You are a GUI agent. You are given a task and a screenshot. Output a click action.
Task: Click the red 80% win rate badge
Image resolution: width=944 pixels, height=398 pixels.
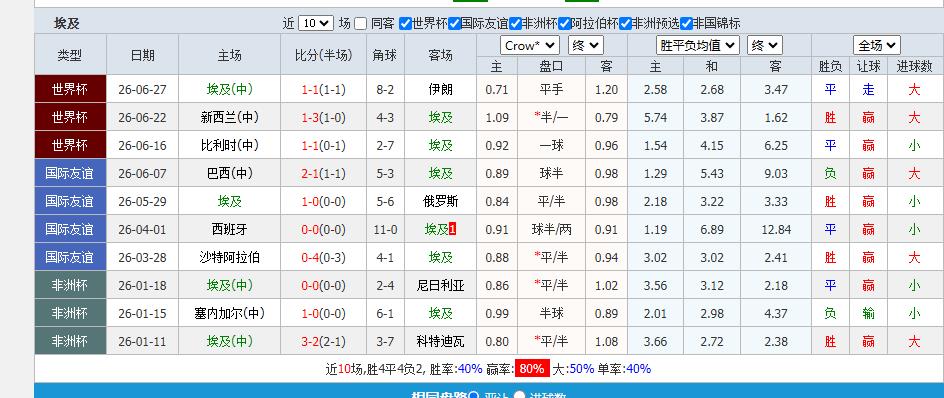tap(532, 368)
